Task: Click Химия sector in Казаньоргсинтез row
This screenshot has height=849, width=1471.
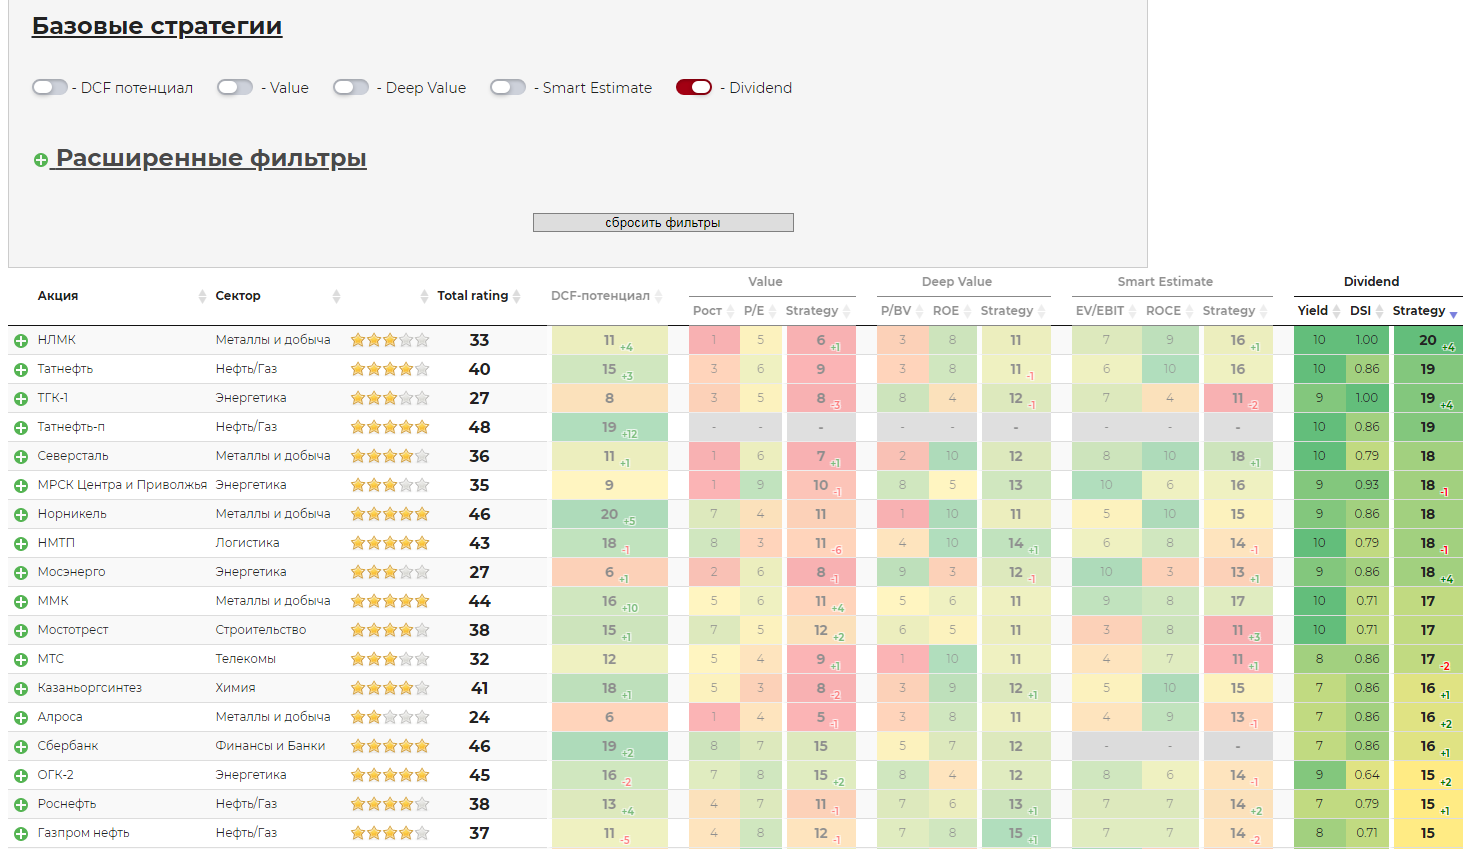Action: pyautogui.click(x=236, y=688)
